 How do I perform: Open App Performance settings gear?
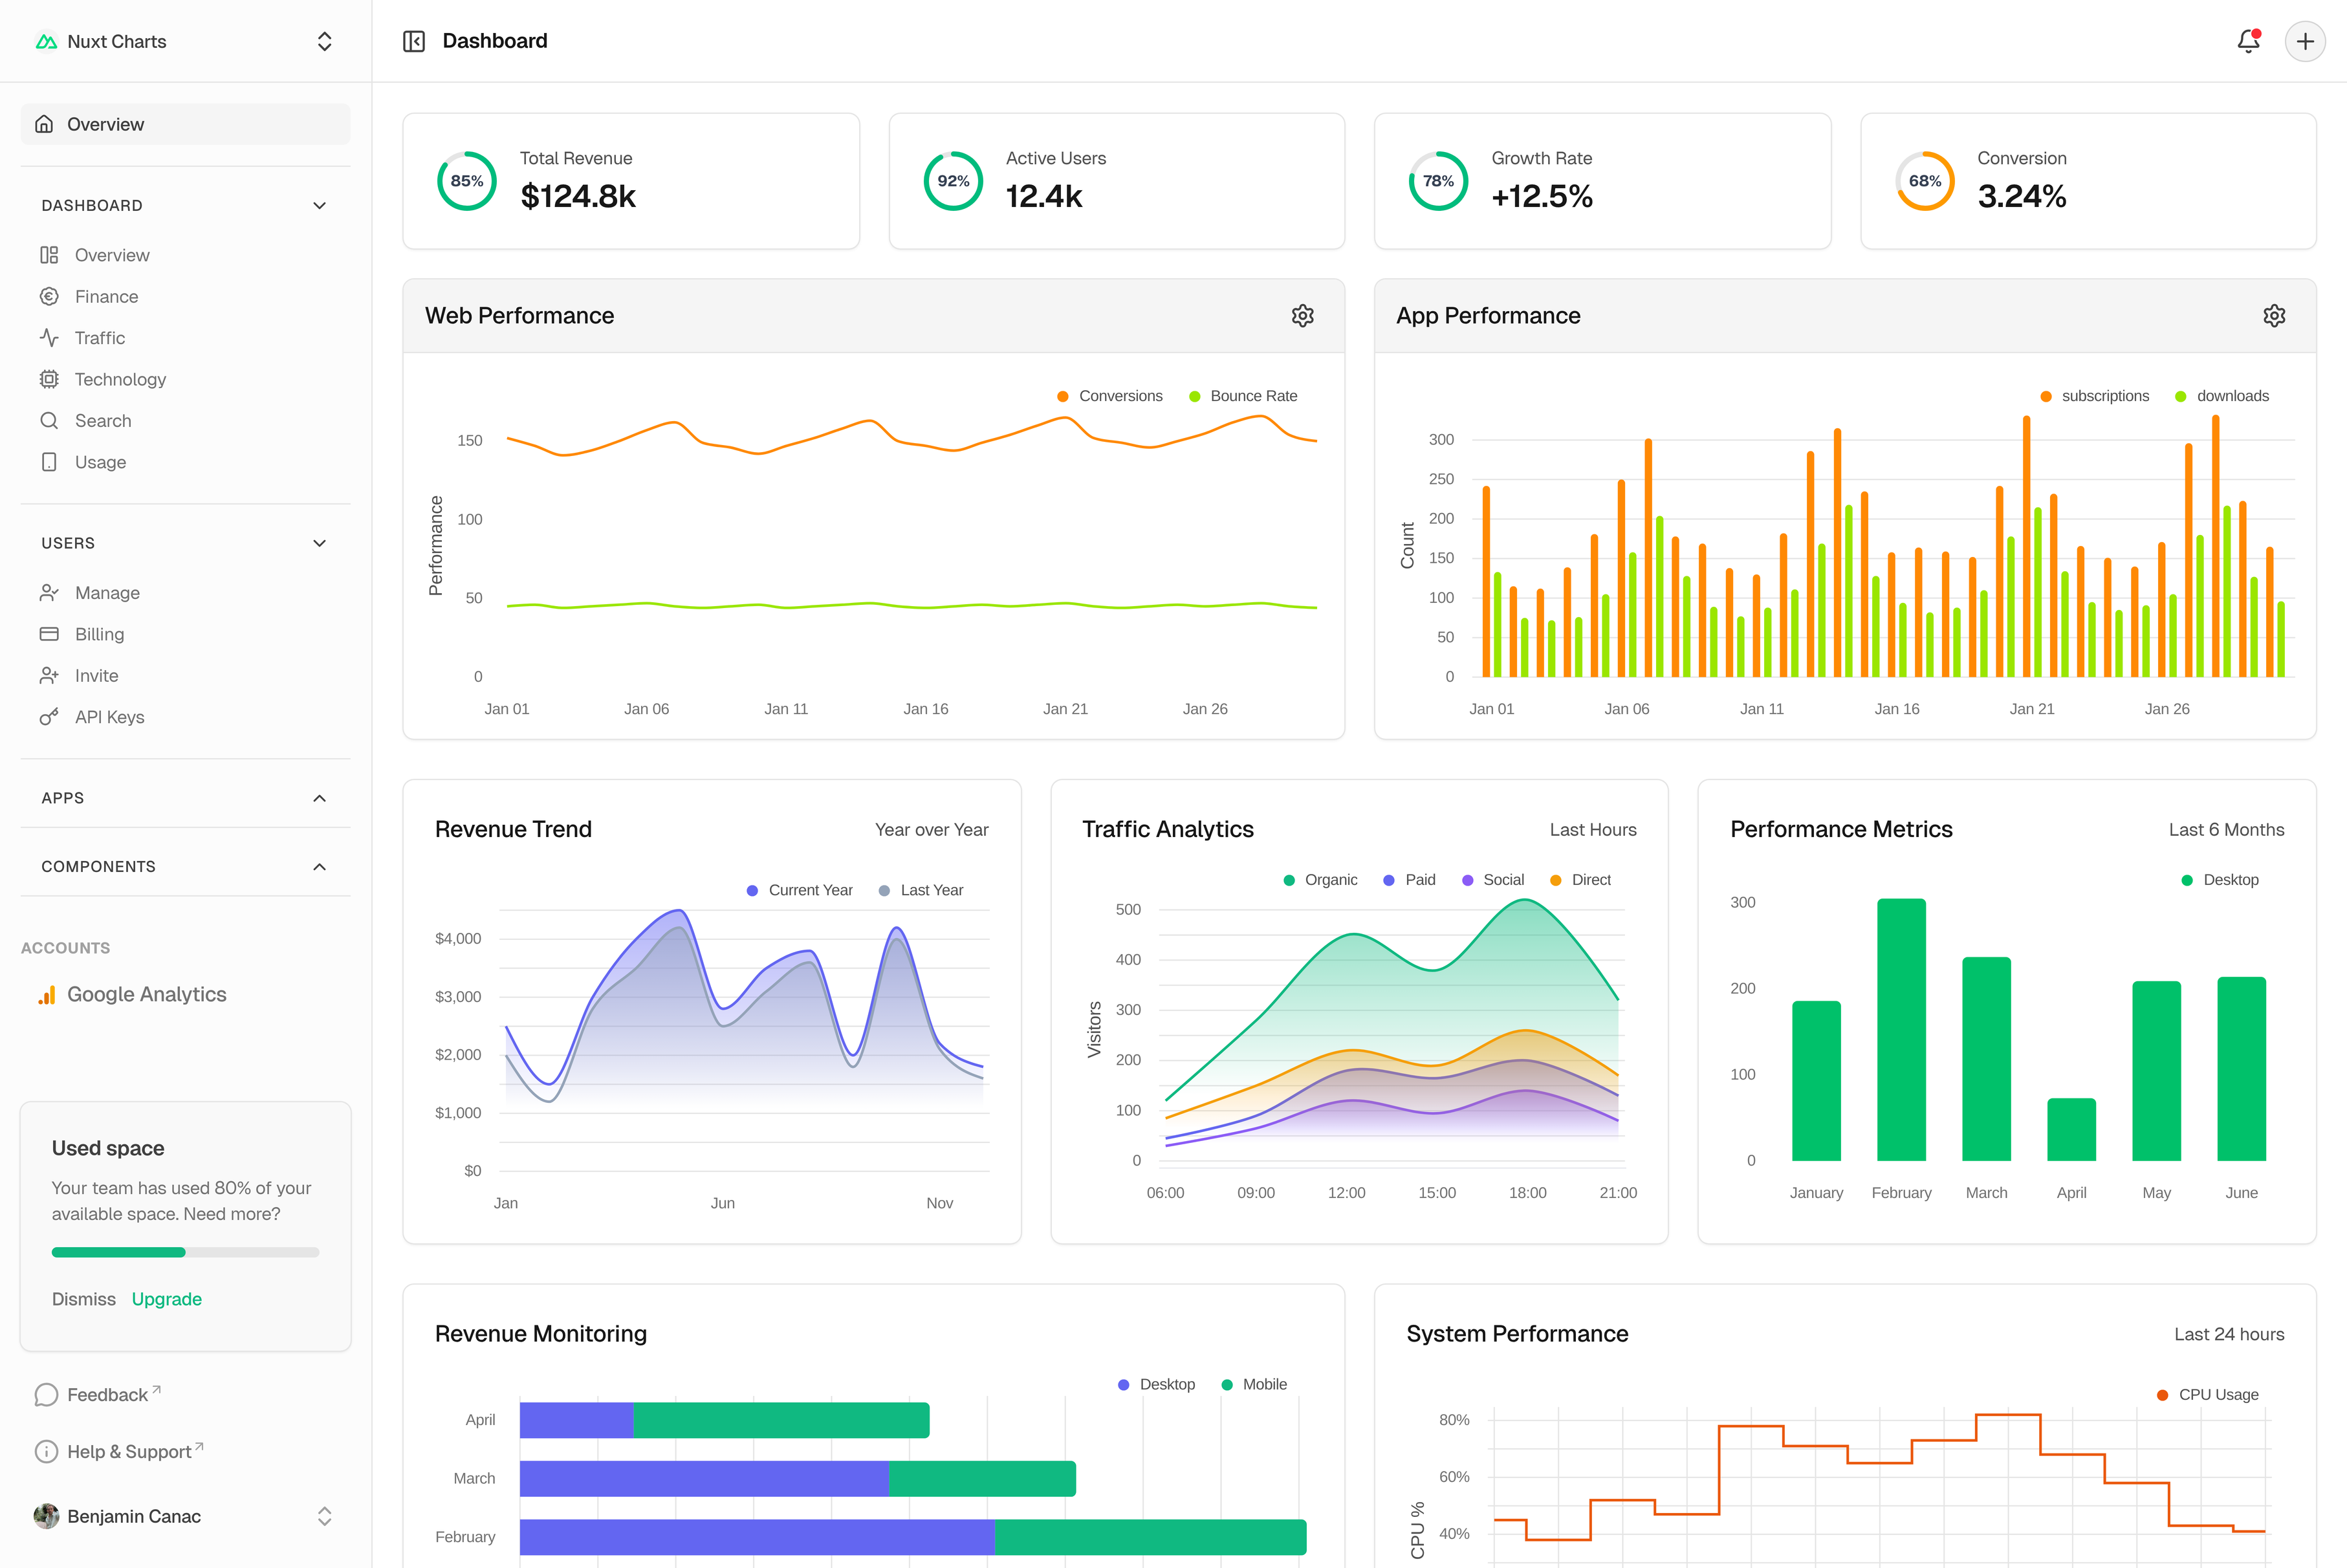2274,316
